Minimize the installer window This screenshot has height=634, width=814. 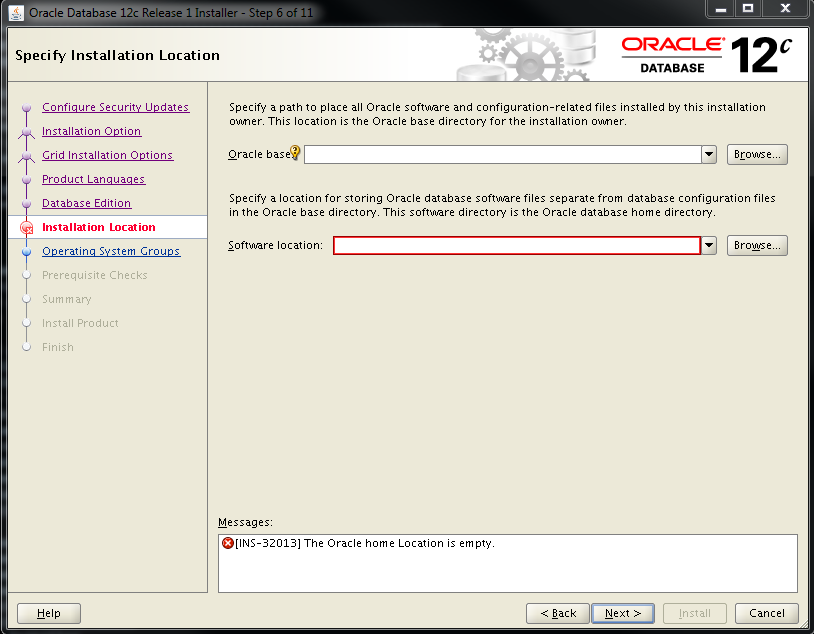coord(721,8)
